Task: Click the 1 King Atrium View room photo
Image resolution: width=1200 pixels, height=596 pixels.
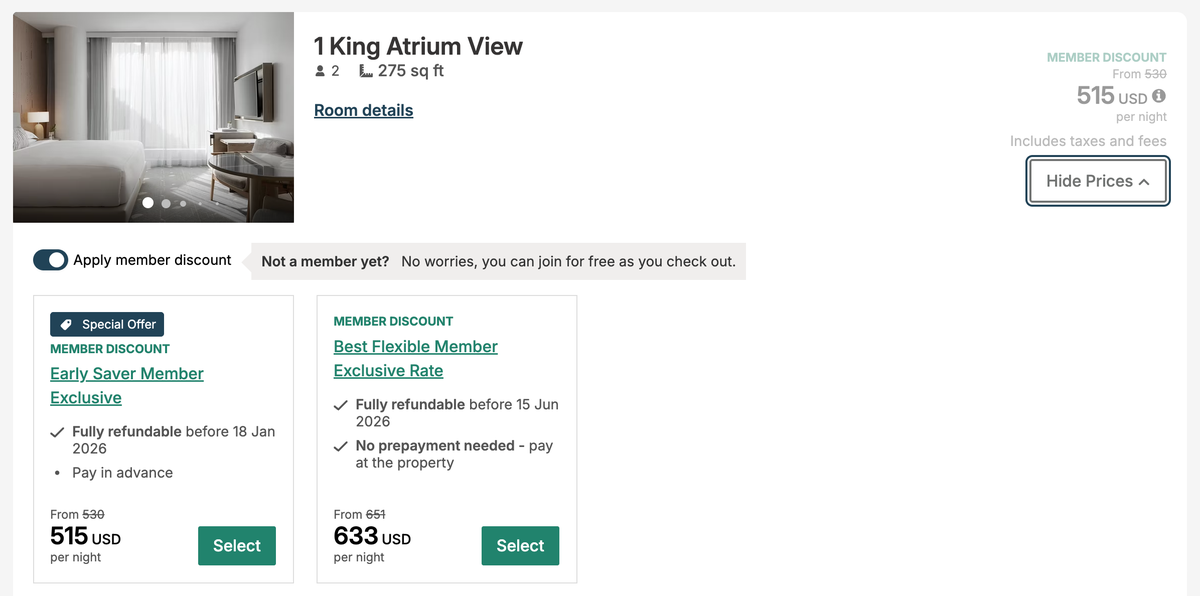Action: [x=153, y=117]
